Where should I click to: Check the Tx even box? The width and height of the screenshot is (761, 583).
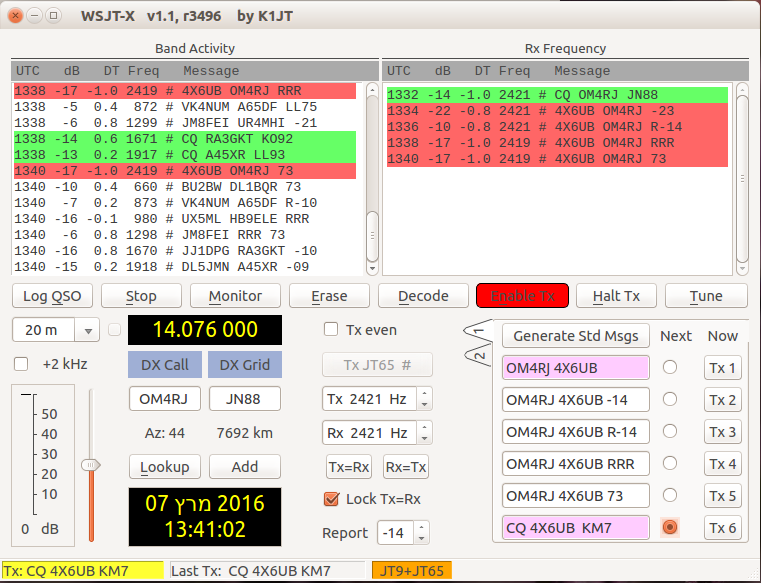(331, 330)
